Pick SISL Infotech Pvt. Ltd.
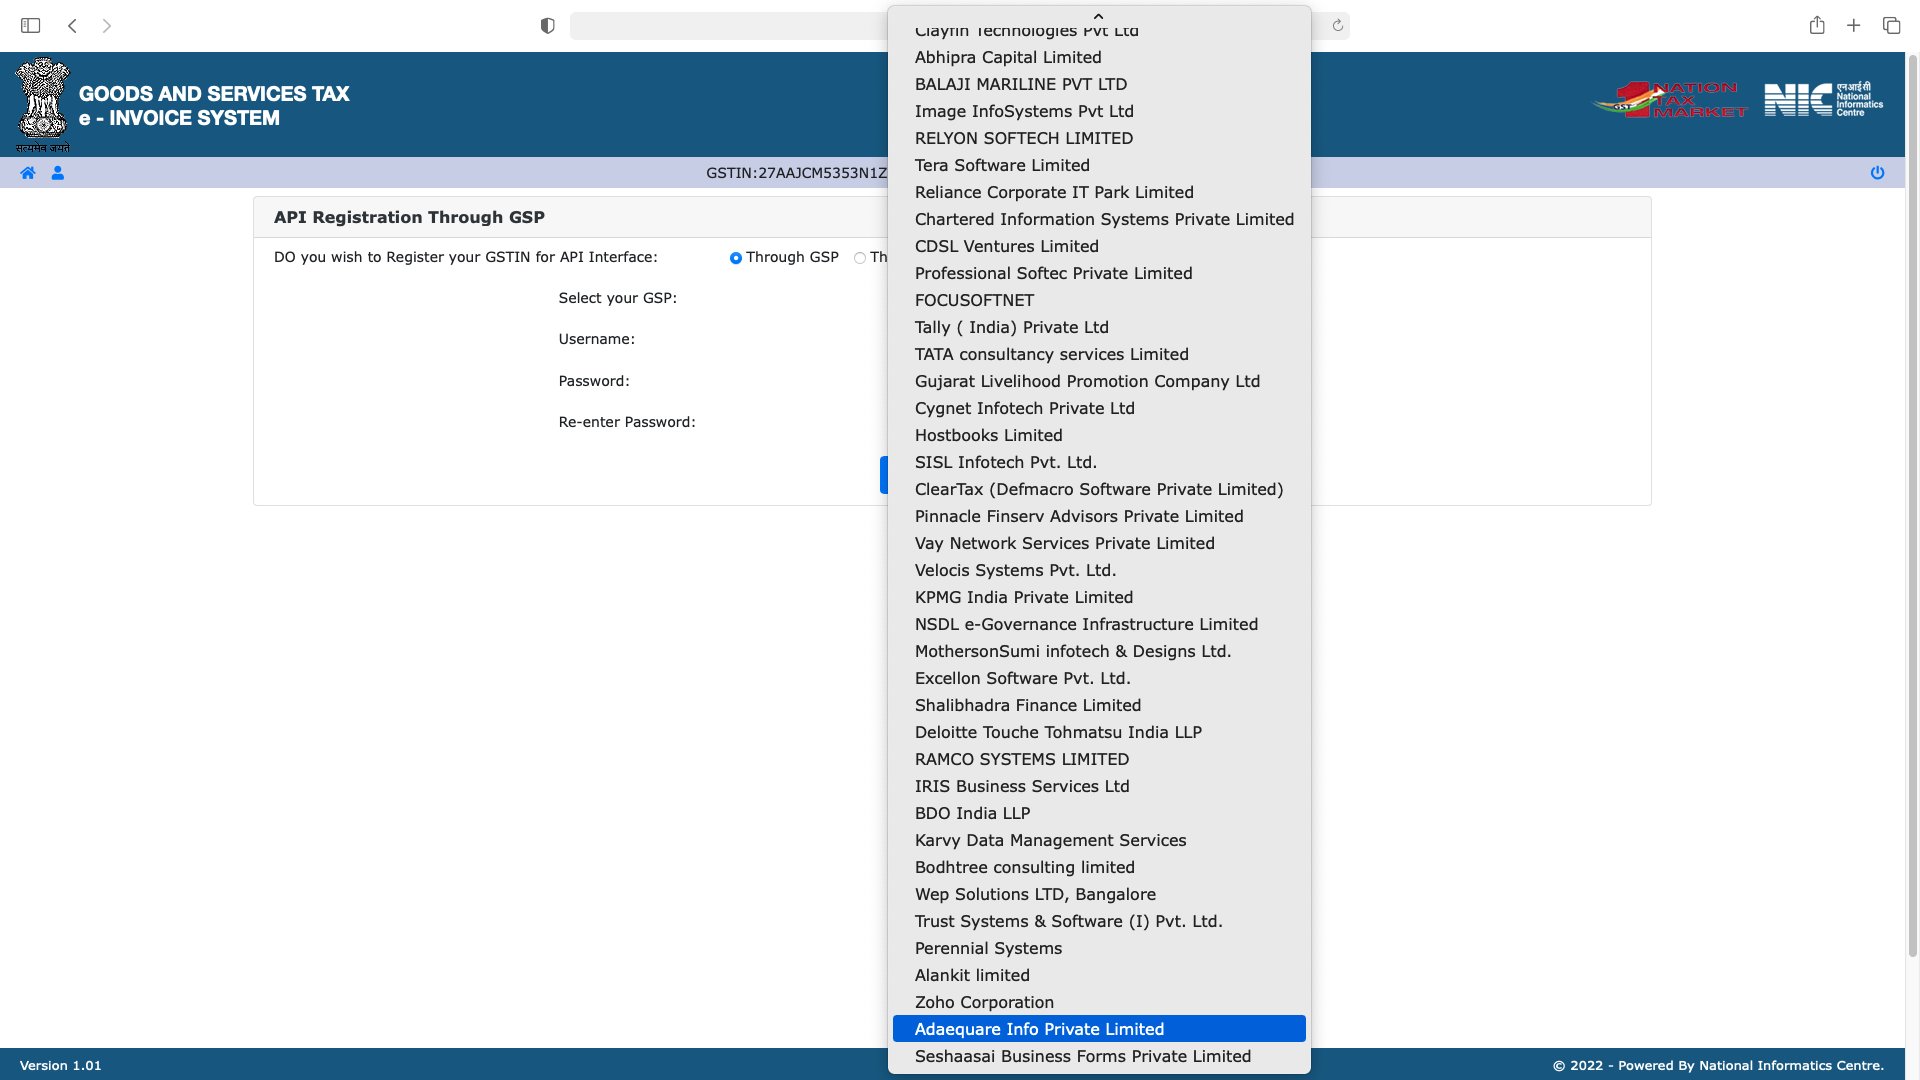This screenshot has height=1080, width=1920. pyautogui.click(x=1099, y=463)
